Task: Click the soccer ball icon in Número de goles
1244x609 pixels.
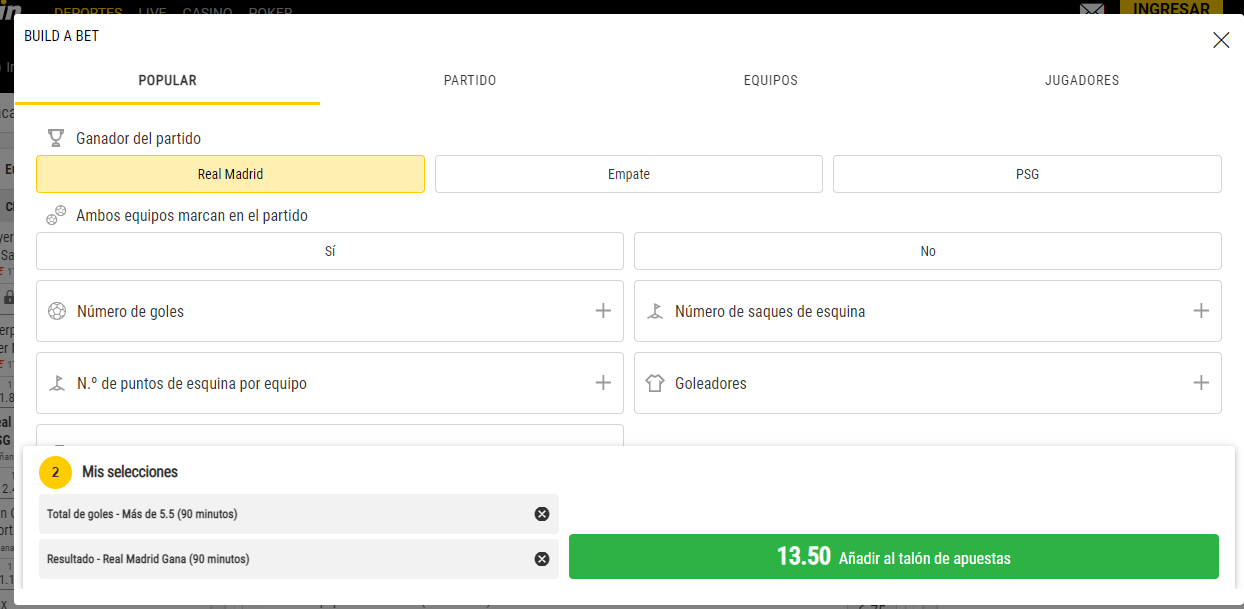Action: click(x=56, y=311)
